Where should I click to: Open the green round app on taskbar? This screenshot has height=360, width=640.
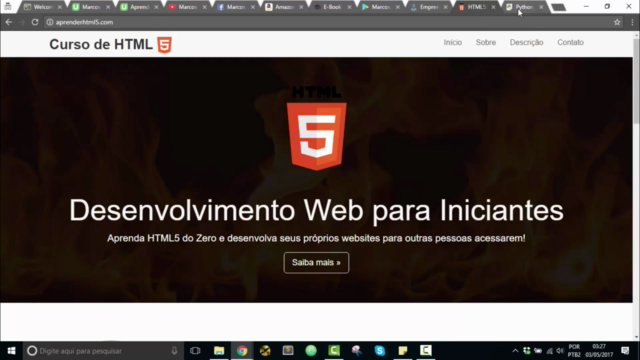[x=311, y=351]
